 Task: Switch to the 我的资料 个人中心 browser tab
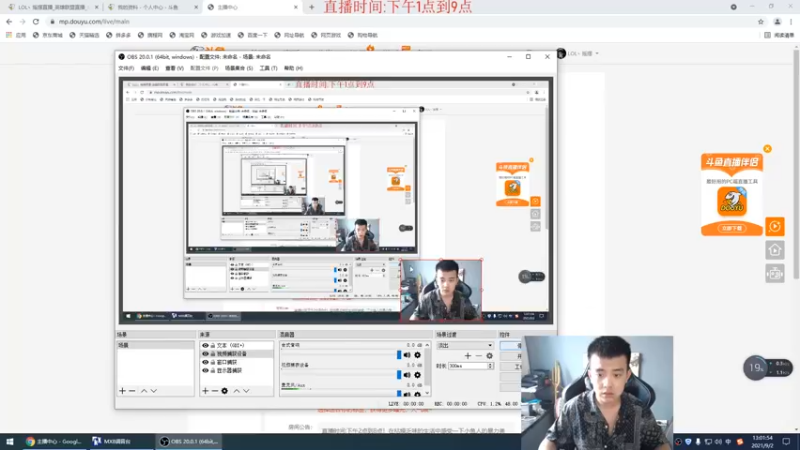point(152,7)
